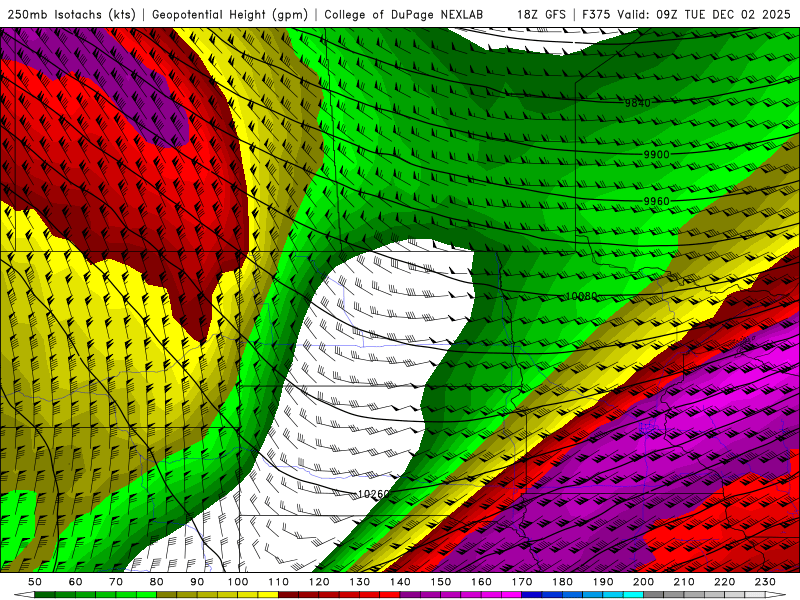Click the olive swatch directly under 80
Screen dimensions: 800x600
pos(167,595)
